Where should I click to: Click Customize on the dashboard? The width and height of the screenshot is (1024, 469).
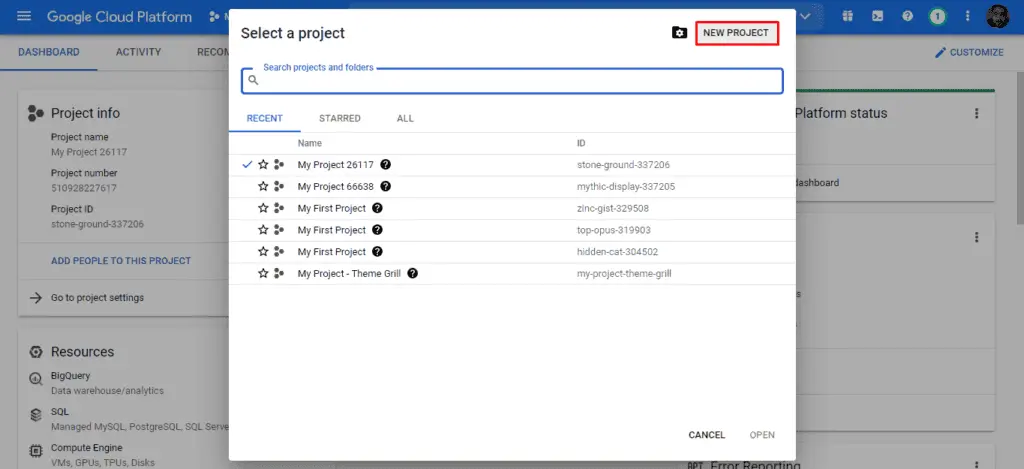(969, 52)
